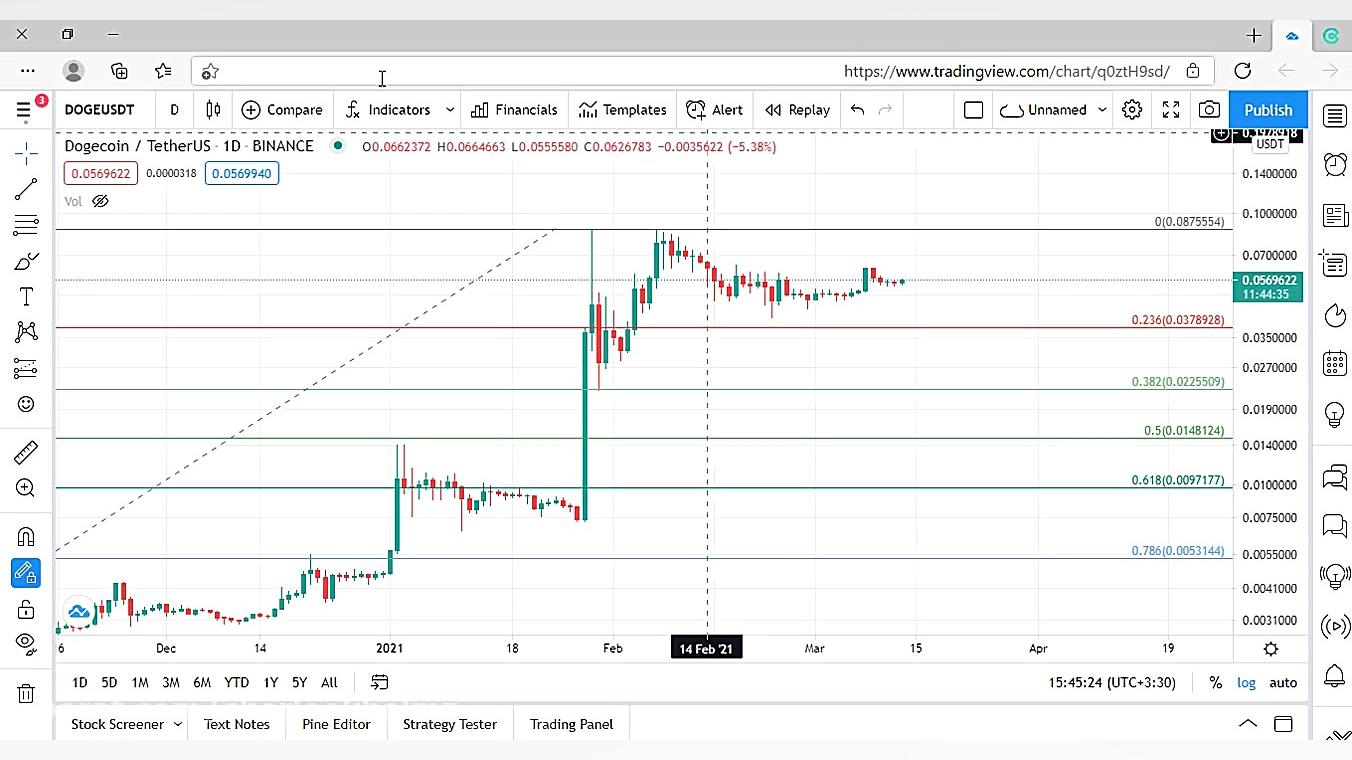This screenshot has height=760, width=1352.
Task: Open the patterns drawing tools
Action: (26, 332)
